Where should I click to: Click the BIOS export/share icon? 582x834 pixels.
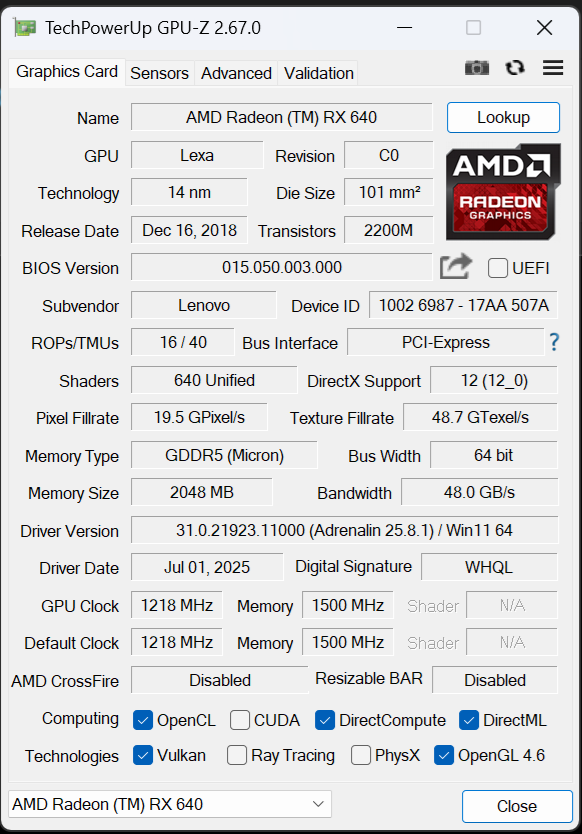(455, 266)
